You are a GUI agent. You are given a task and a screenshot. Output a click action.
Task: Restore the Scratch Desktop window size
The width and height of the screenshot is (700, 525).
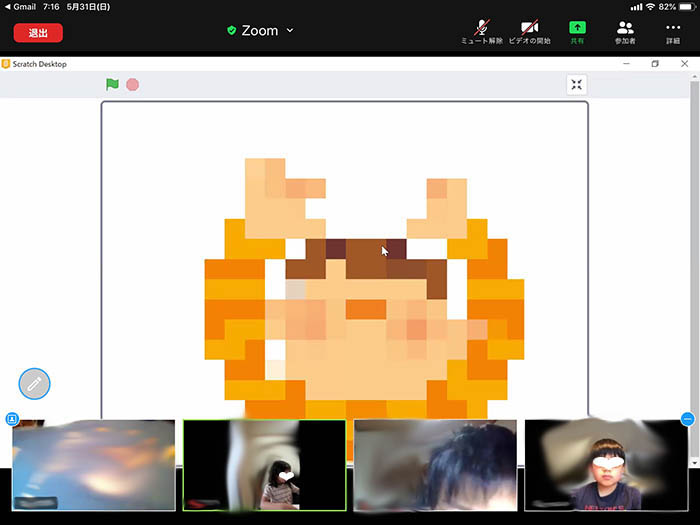point(655,64)
